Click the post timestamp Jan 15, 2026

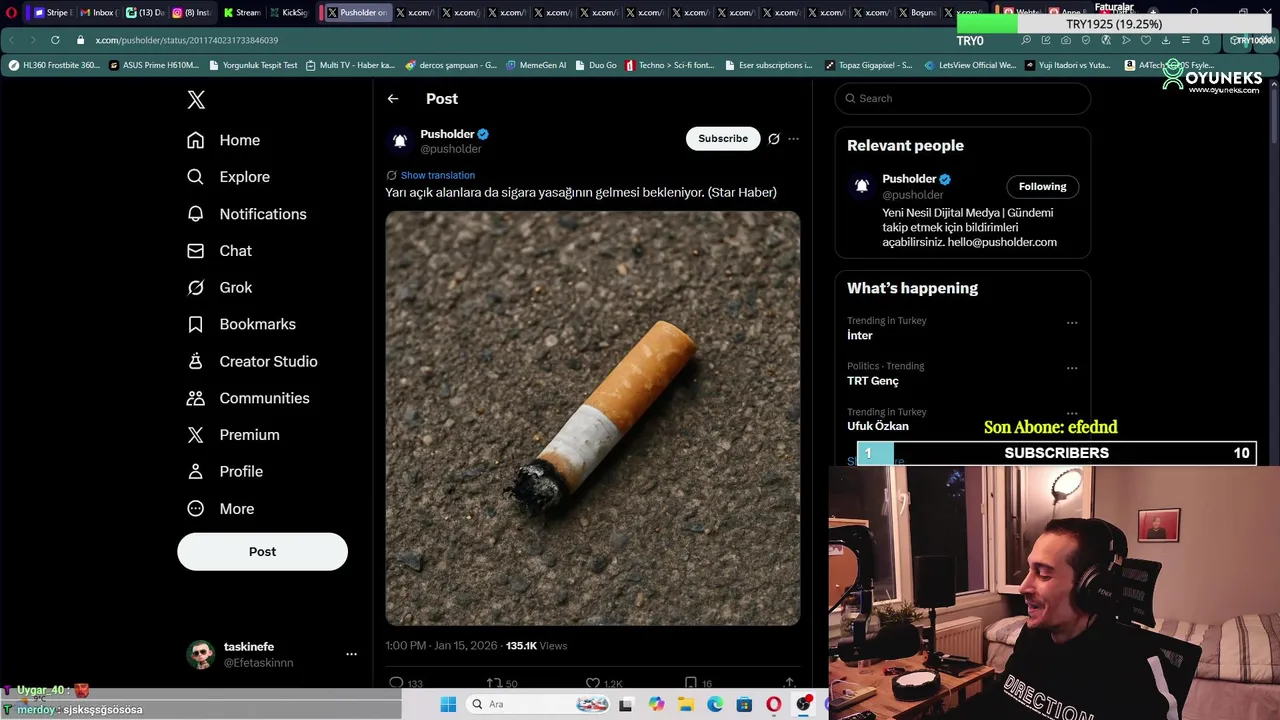tap(441, 646)
